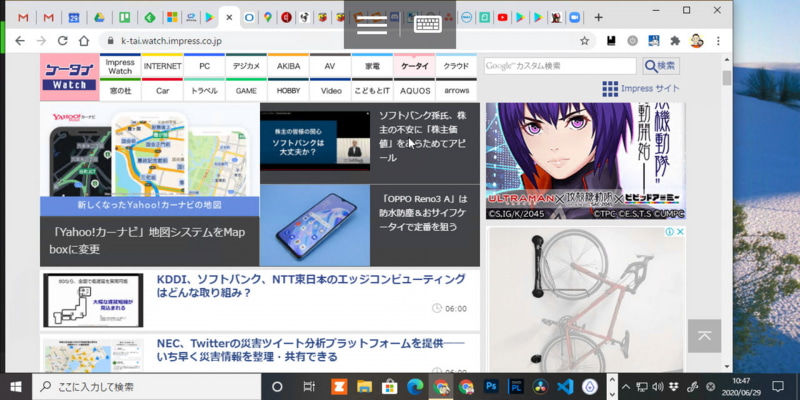800x400 pixels.
Task: Focus the Google カスタム検索 search field
Action: [560, 66]
